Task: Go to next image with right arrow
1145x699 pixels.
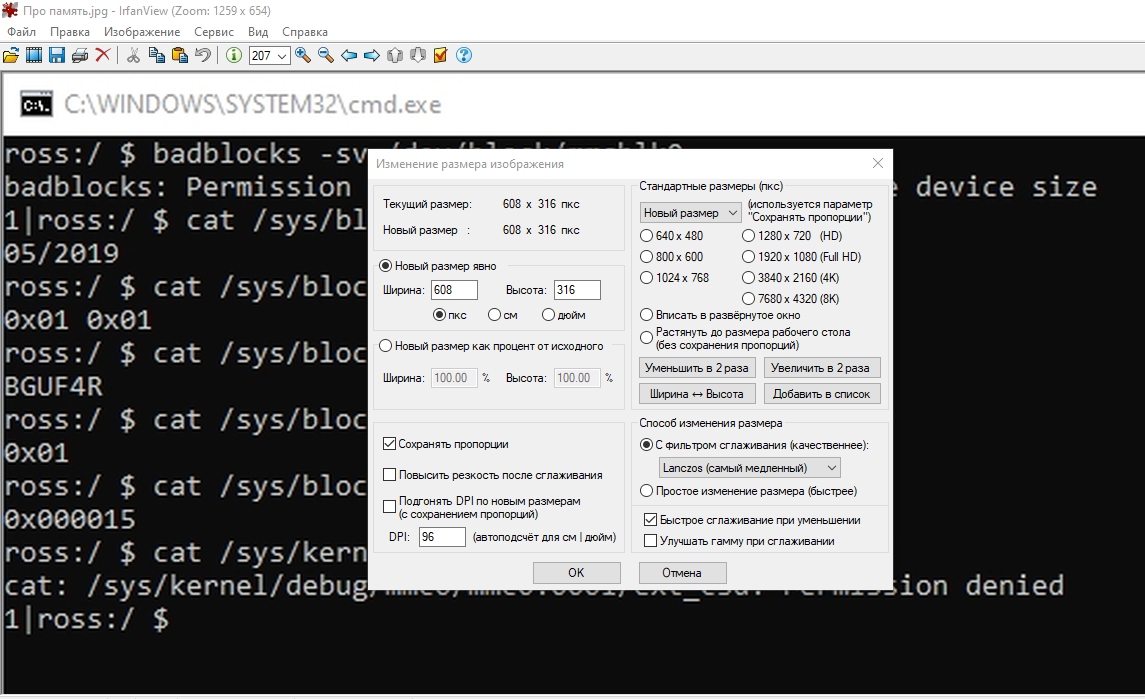Action: (371, 56)
